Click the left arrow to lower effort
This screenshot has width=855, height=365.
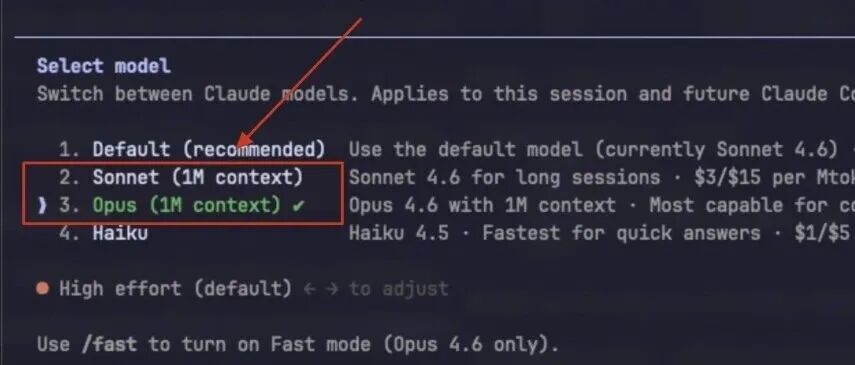coord(309,289)
